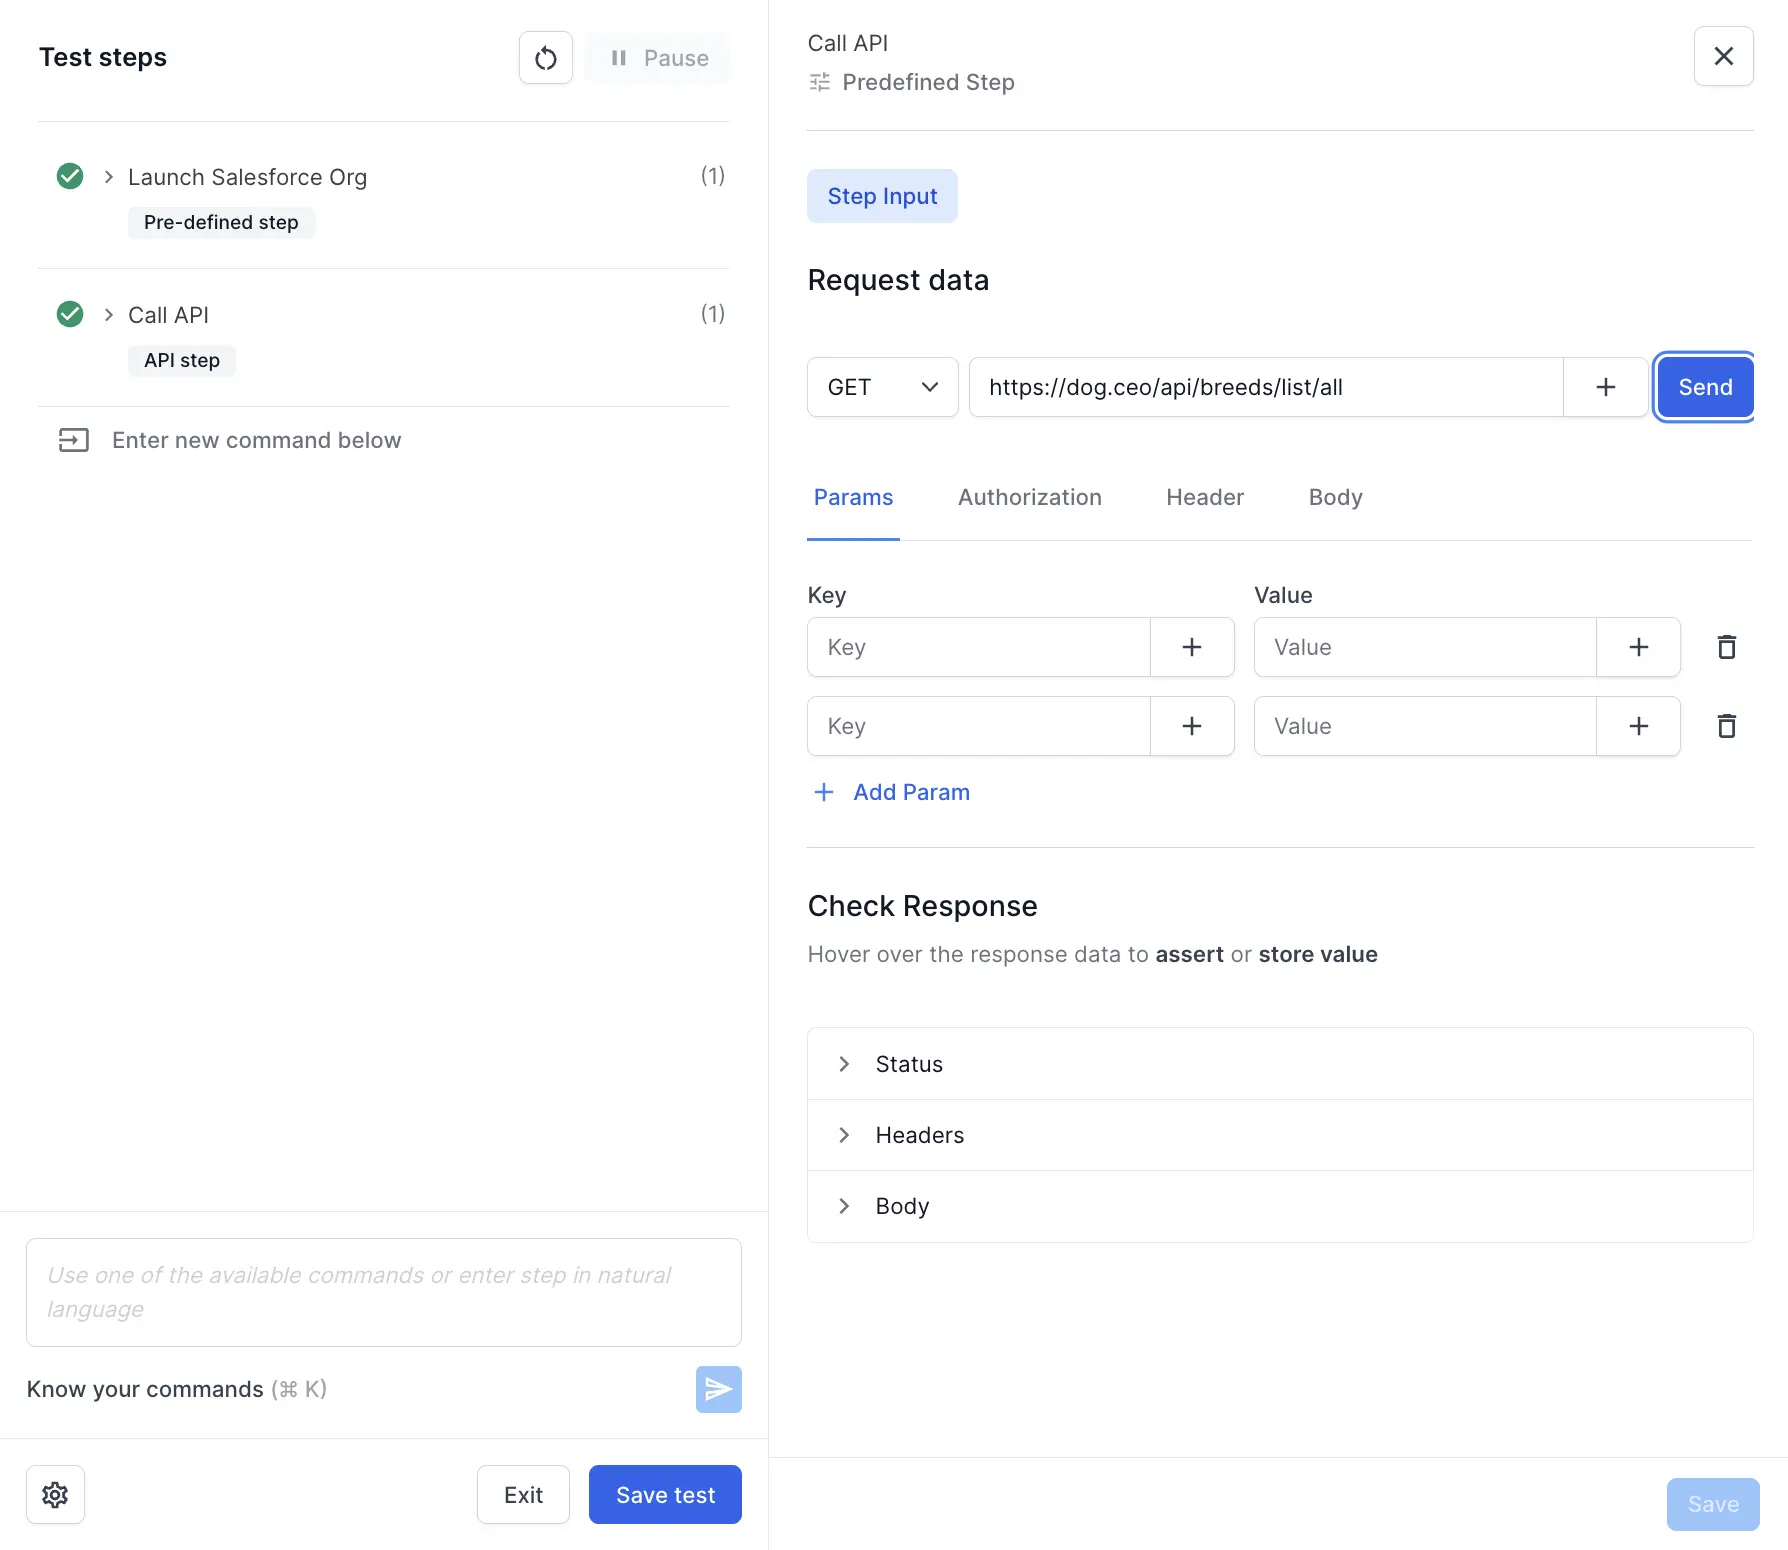This screenshot has height=1550, width=1788.
Task: Open the GET method dropdown
Action: pos(882,387)
